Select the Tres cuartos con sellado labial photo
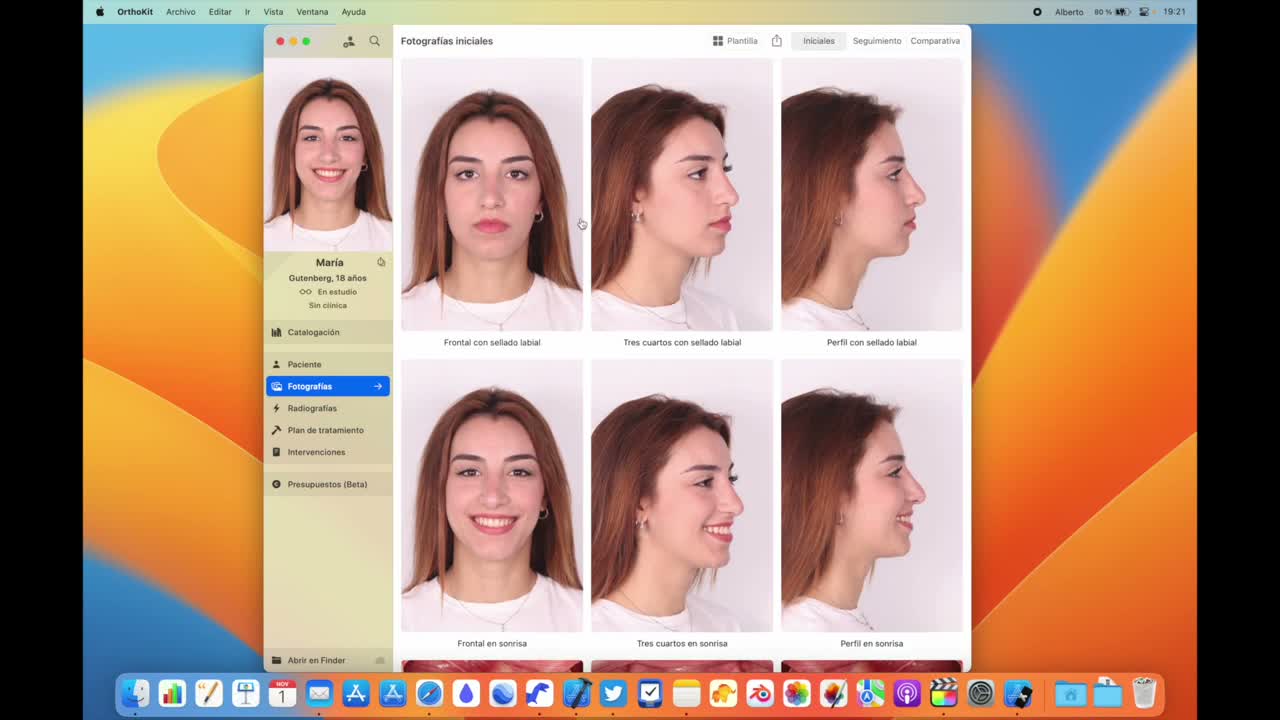 682,194
